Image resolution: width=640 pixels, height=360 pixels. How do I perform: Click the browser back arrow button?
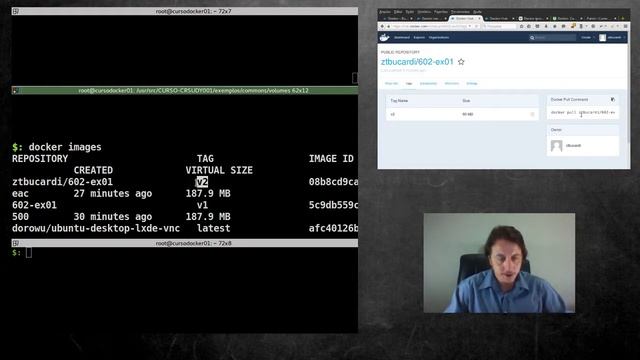[382, 26]
